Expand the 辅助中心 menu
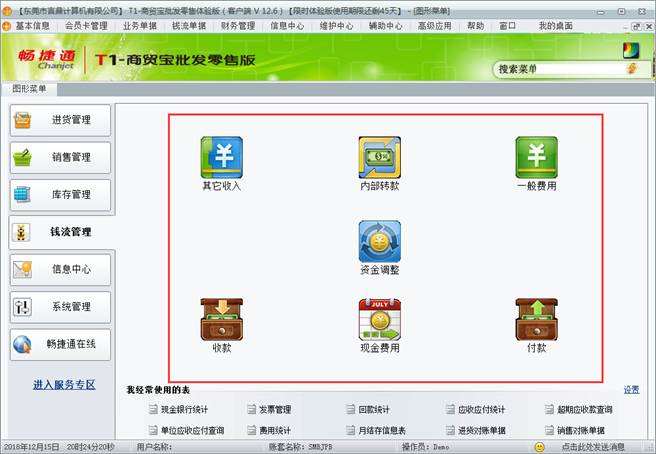 [x=385, y=26]
